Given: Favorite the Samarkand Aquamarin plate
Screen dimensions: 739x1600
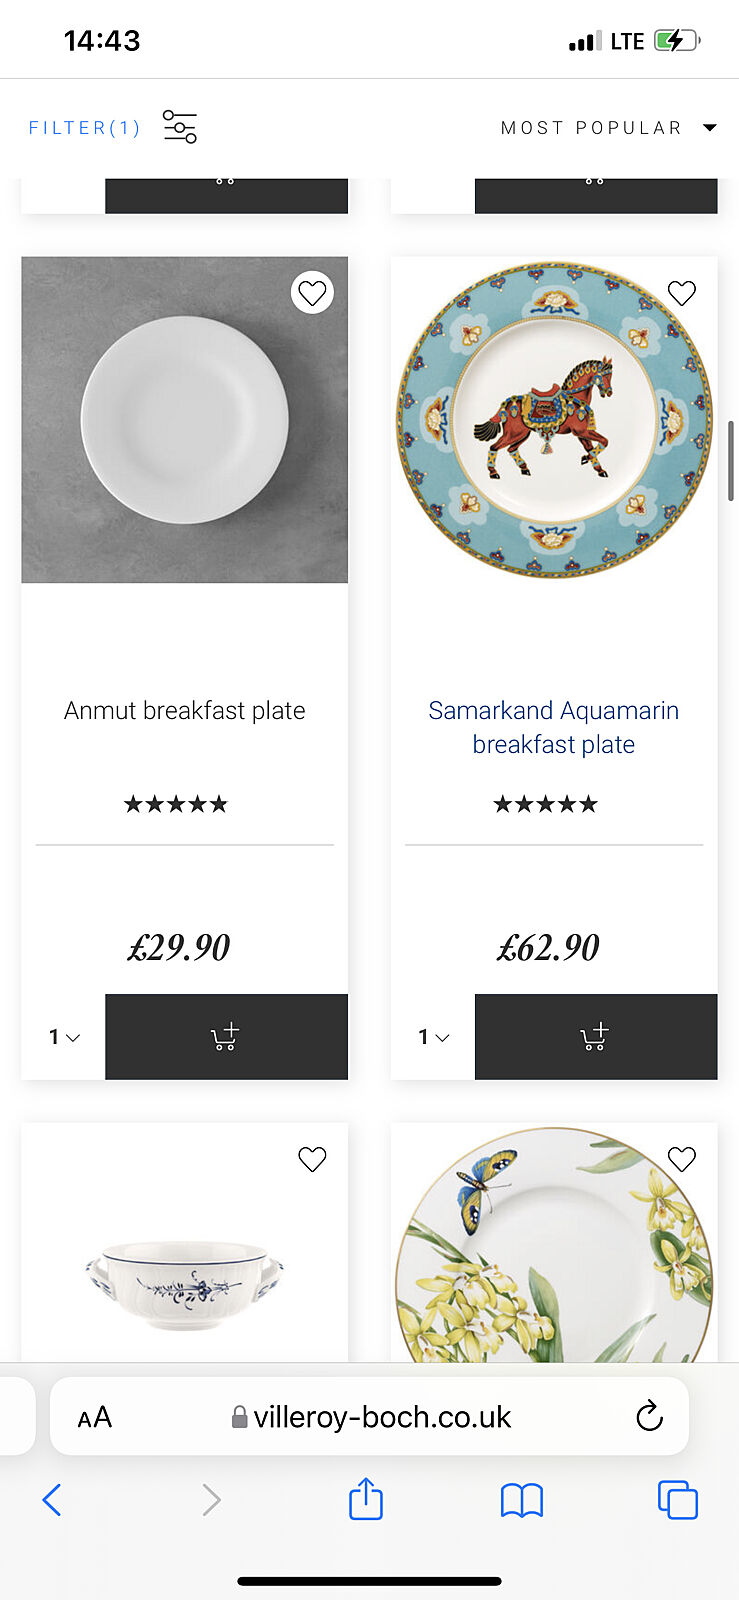Looking at the screenshot, I should point(682,293).
